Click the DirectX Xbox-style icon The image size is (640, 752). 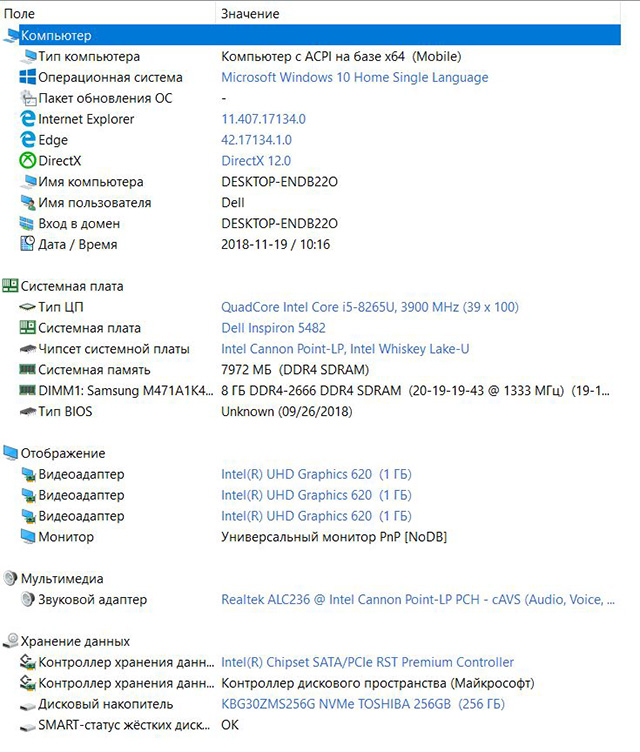click(x=28, y=160)
